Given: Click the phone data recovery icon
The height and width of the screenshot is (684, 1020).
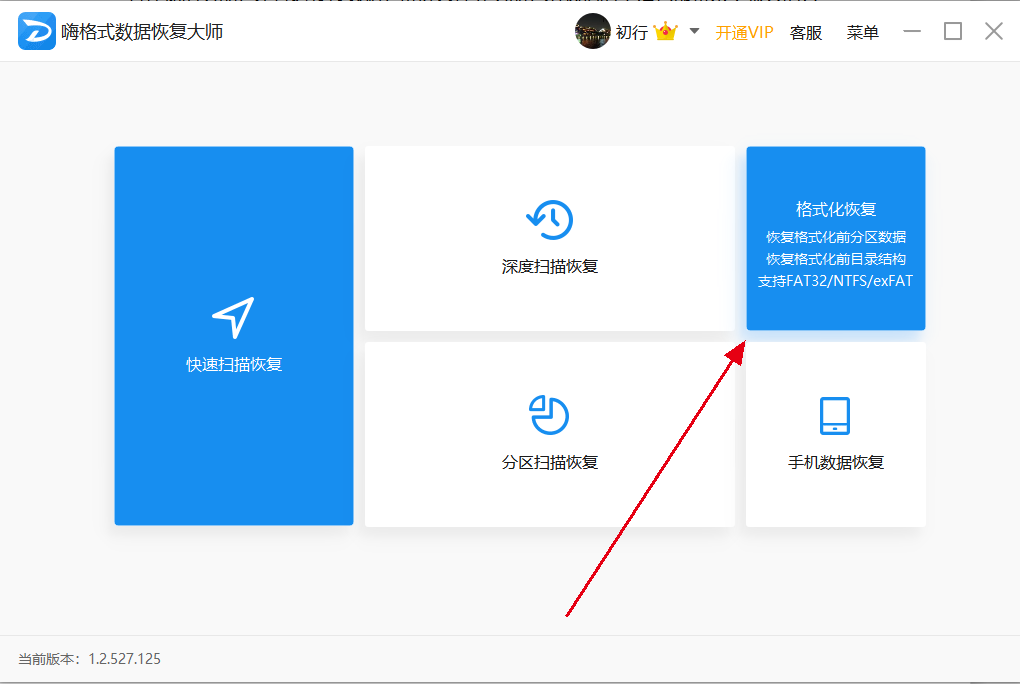Looking at the screenshot, I should point(835,415).
